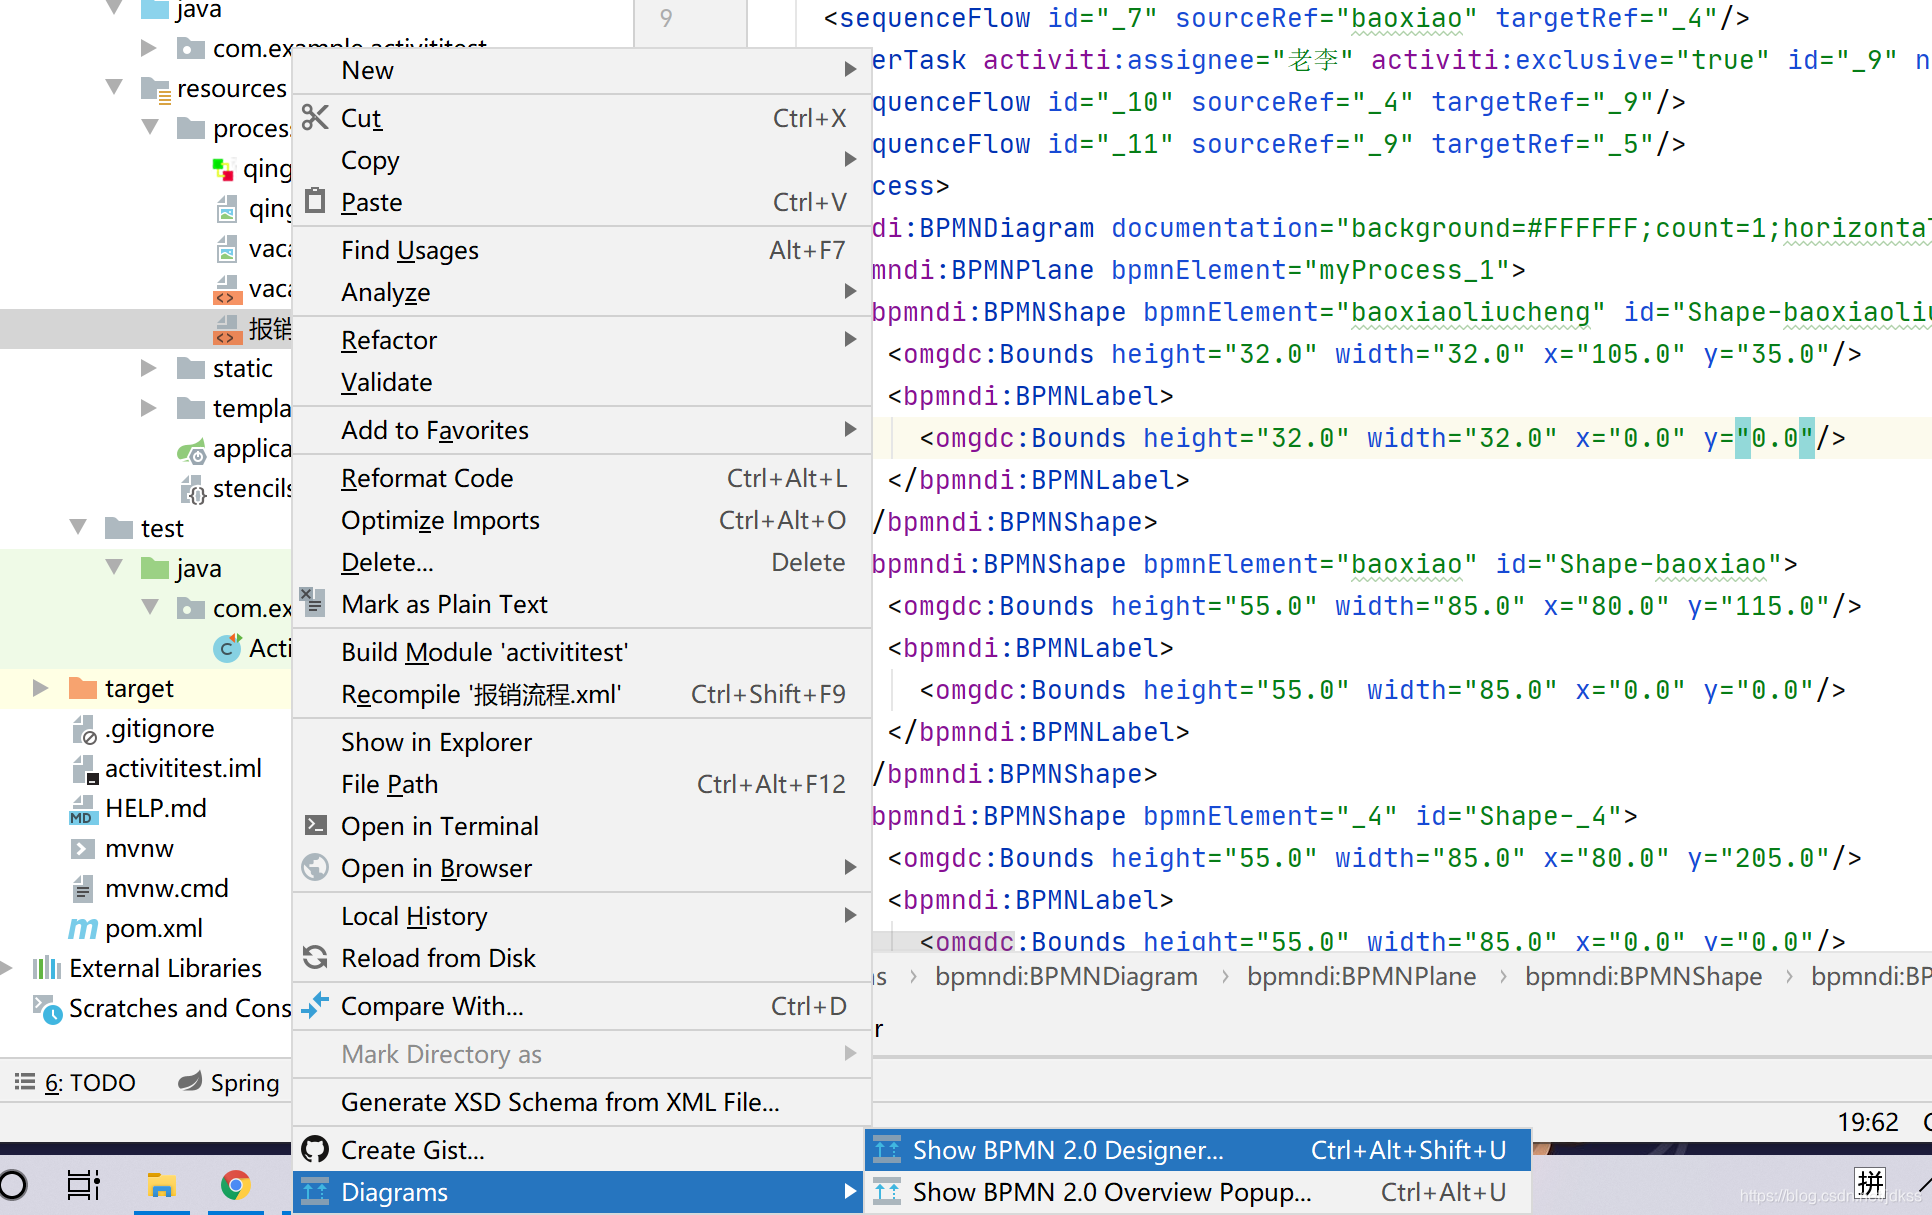1932x1215 pixels.
Task: Choose File Path menu entry
Action: 582,784
